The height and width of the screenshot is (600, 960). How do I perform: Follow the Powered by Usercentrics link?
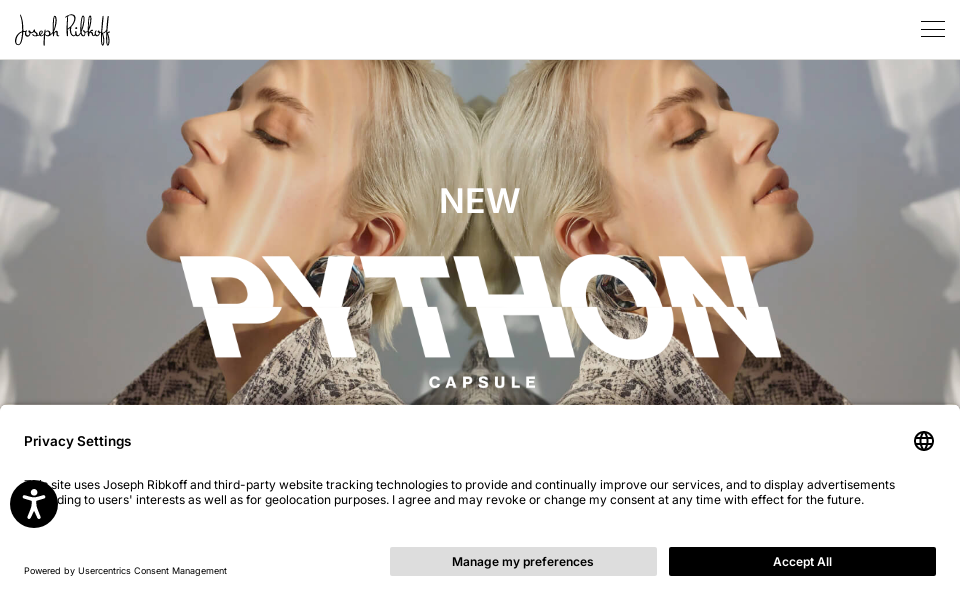[x=126, y=571]
